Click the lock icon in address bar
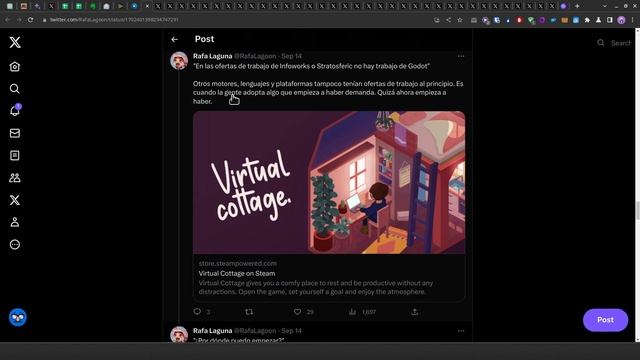 (x=44, y=20)
